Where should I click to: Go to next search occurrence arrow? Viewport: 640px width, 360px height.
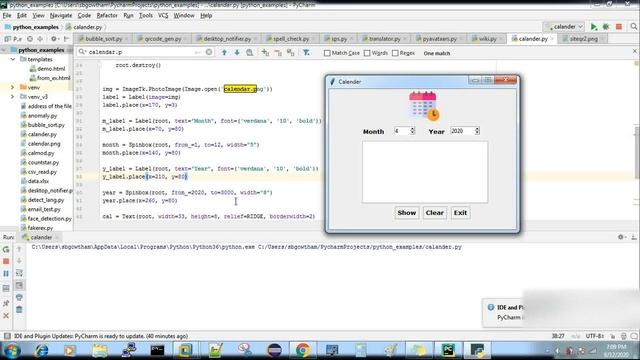237,53
